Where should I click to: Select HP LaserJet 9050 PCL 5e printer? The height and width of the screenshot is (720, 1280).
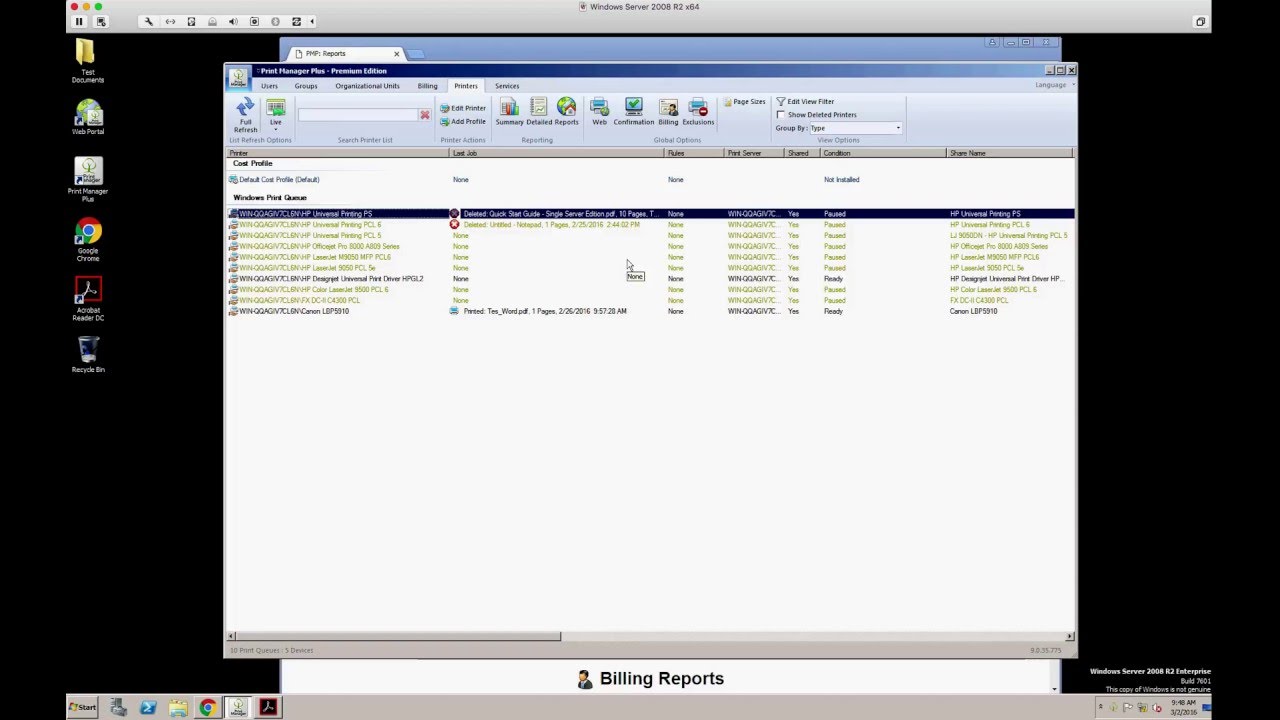pyautogui.click(x=650, y=268)
